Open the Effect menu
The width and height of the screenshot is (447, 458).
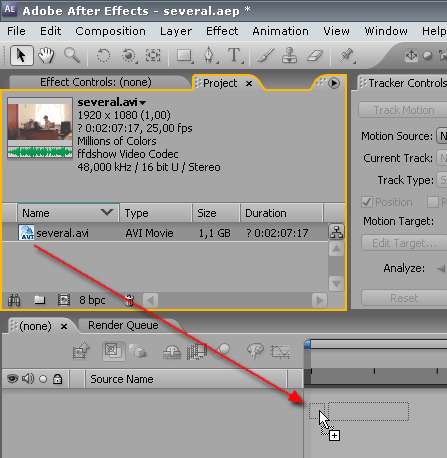[222, 31]
